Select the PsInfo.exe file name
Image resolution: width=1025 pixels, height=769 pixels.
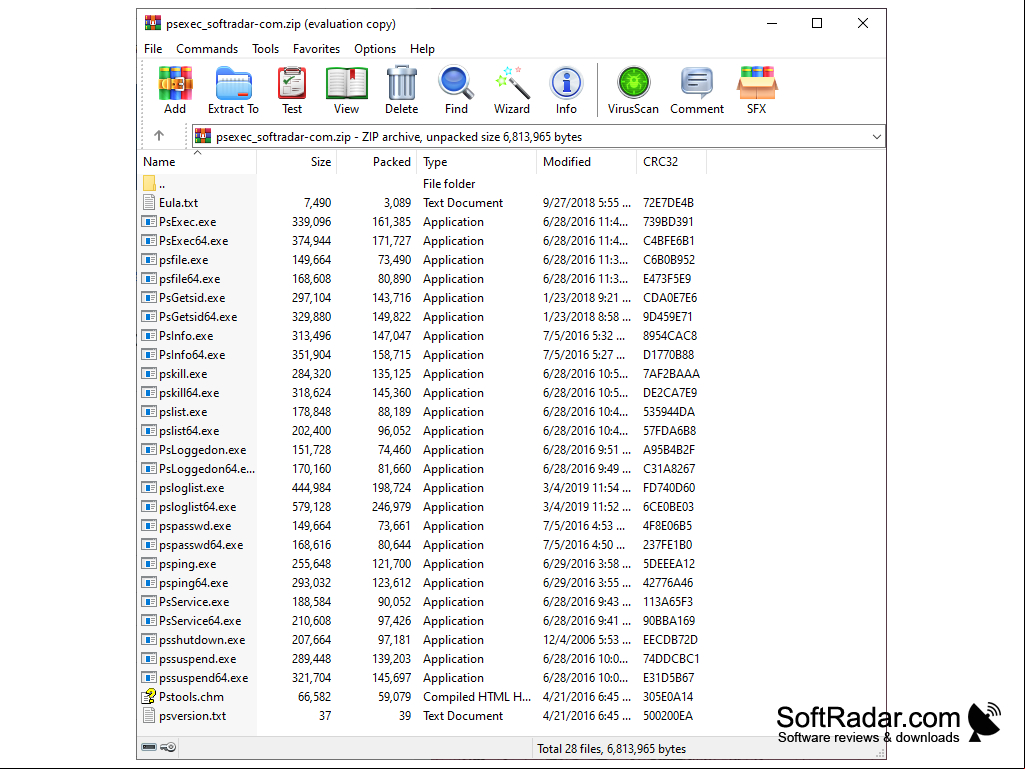(x=186, y=335)
